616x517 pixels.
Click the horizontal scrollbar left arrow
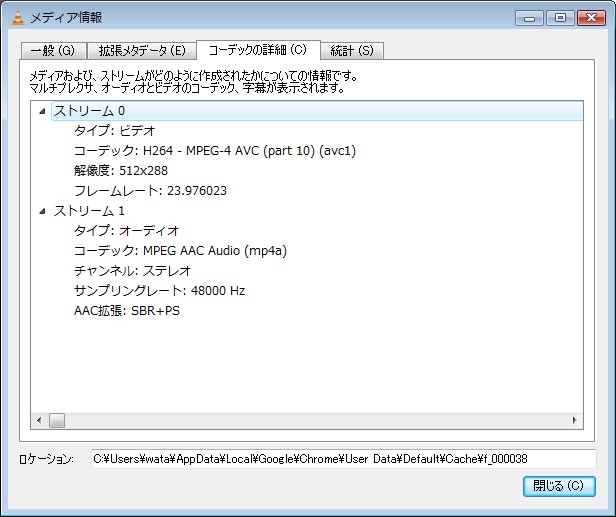(39, 420)
